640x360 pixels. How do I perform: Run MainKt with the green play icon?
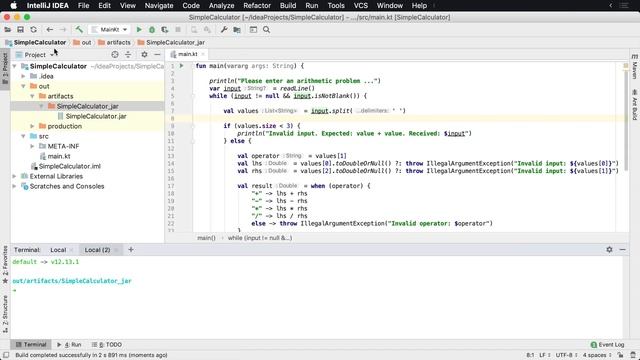(x=139, y=30)
